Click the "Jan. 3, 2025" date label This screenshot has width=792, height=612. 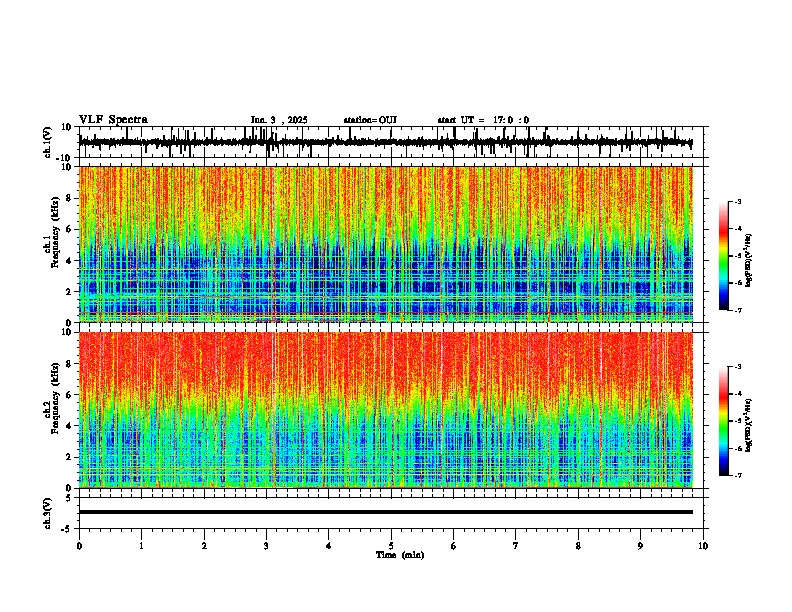(x=279, y=120)
